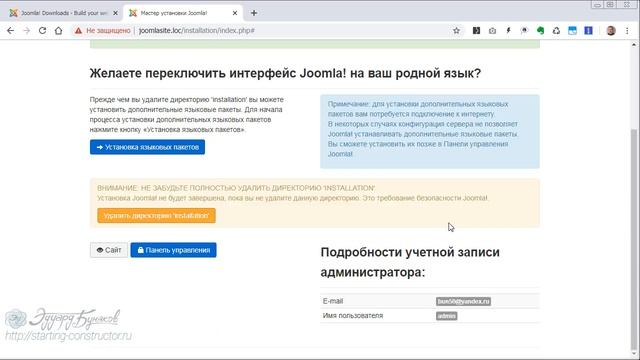The height and width of the screenshot is (360, 640).
Task: Click the language switch heading text
Action: pyautogui.click(x=285, y=73)
